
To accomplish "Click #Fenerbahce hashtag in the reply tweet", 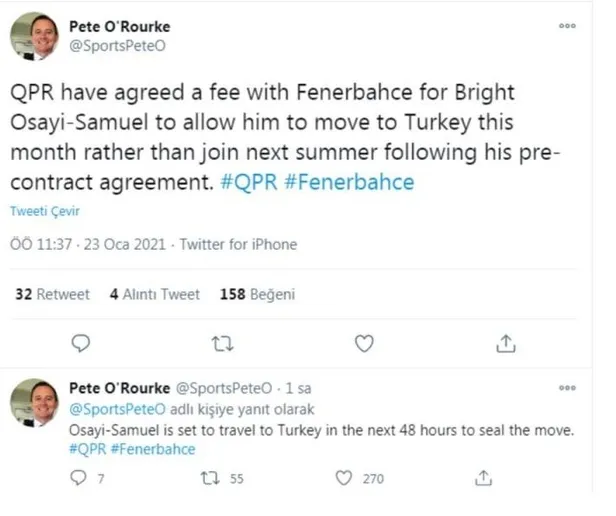I will 153,449.
